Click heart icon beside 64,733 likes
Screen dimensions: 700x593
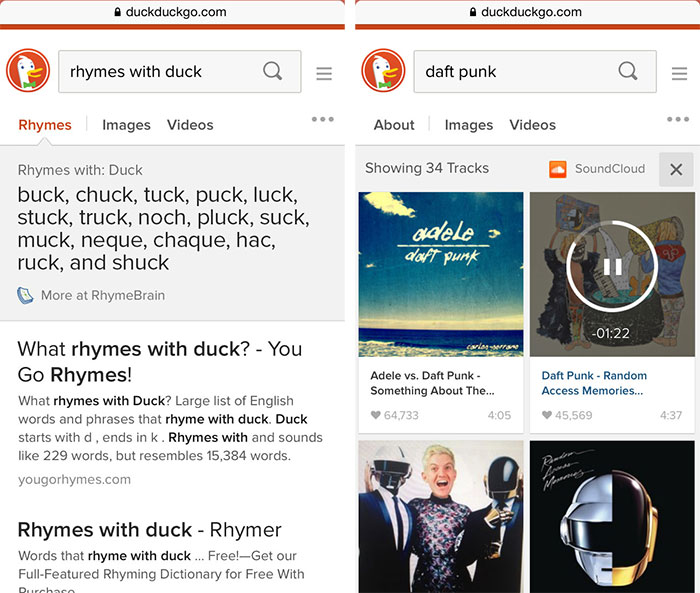pyautogui.click(x=376, y=415)
